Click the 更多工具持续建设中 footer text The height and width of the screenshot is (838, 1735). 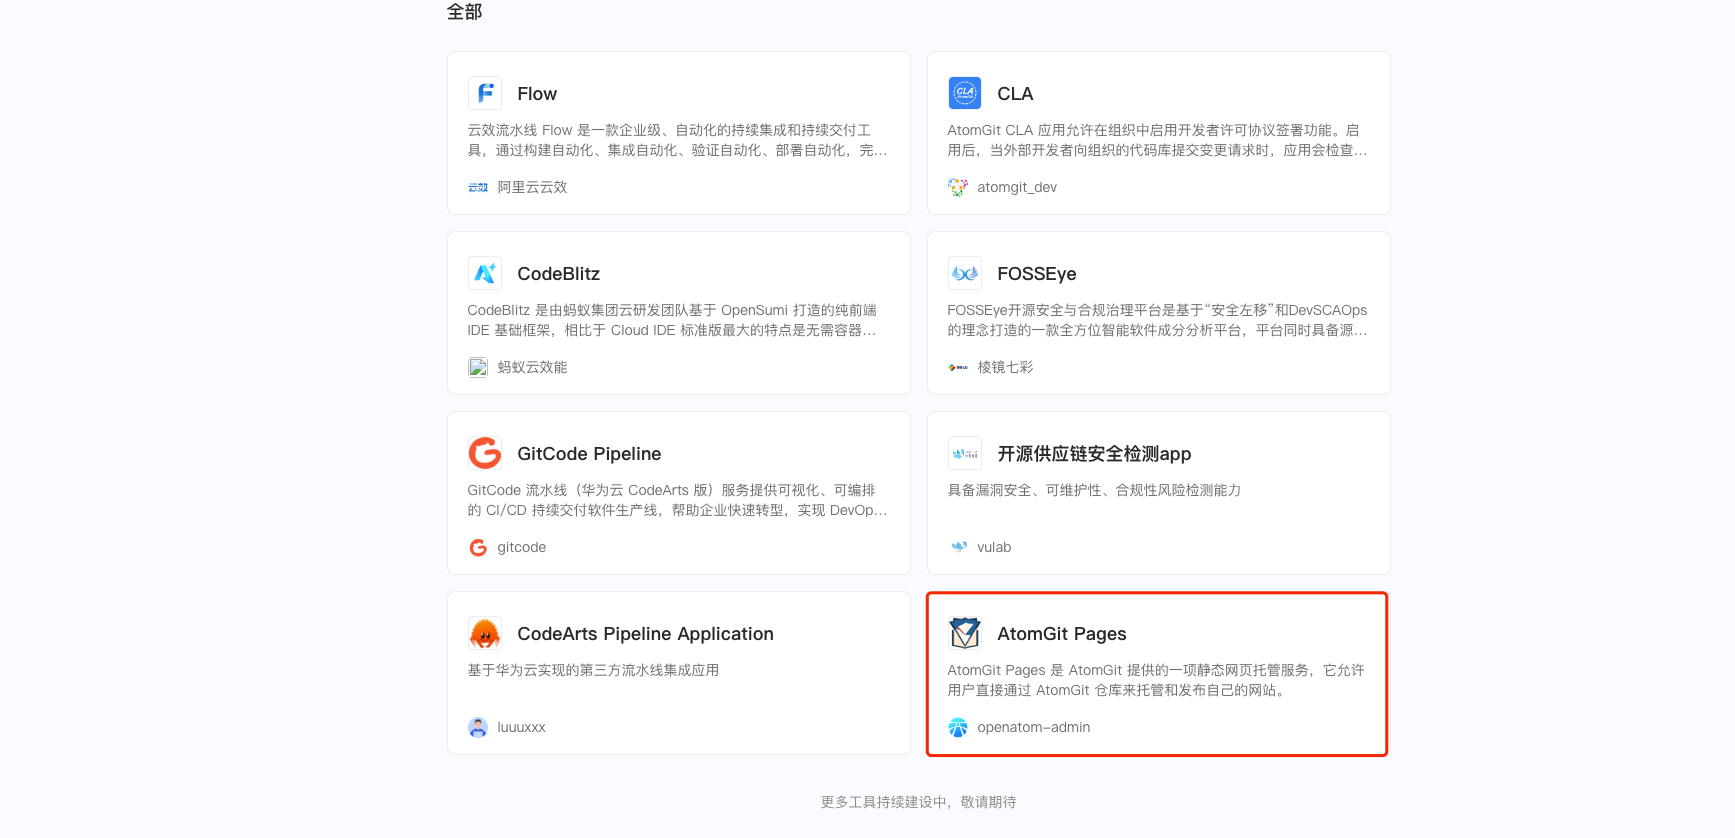coord(918,802)
